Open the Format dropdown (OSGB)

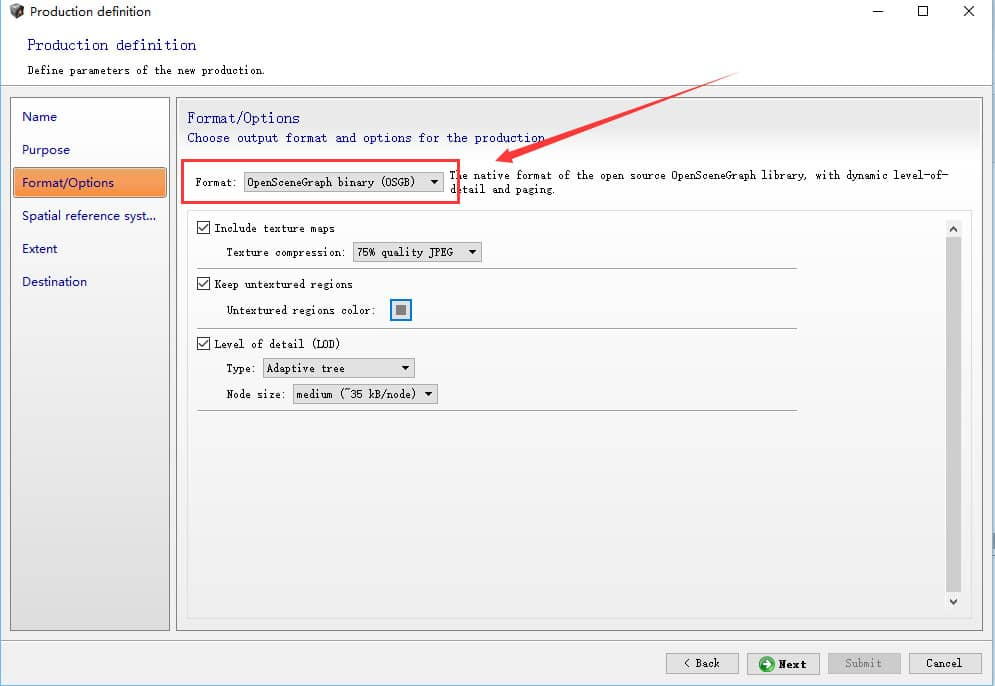(x=343, y=182)
